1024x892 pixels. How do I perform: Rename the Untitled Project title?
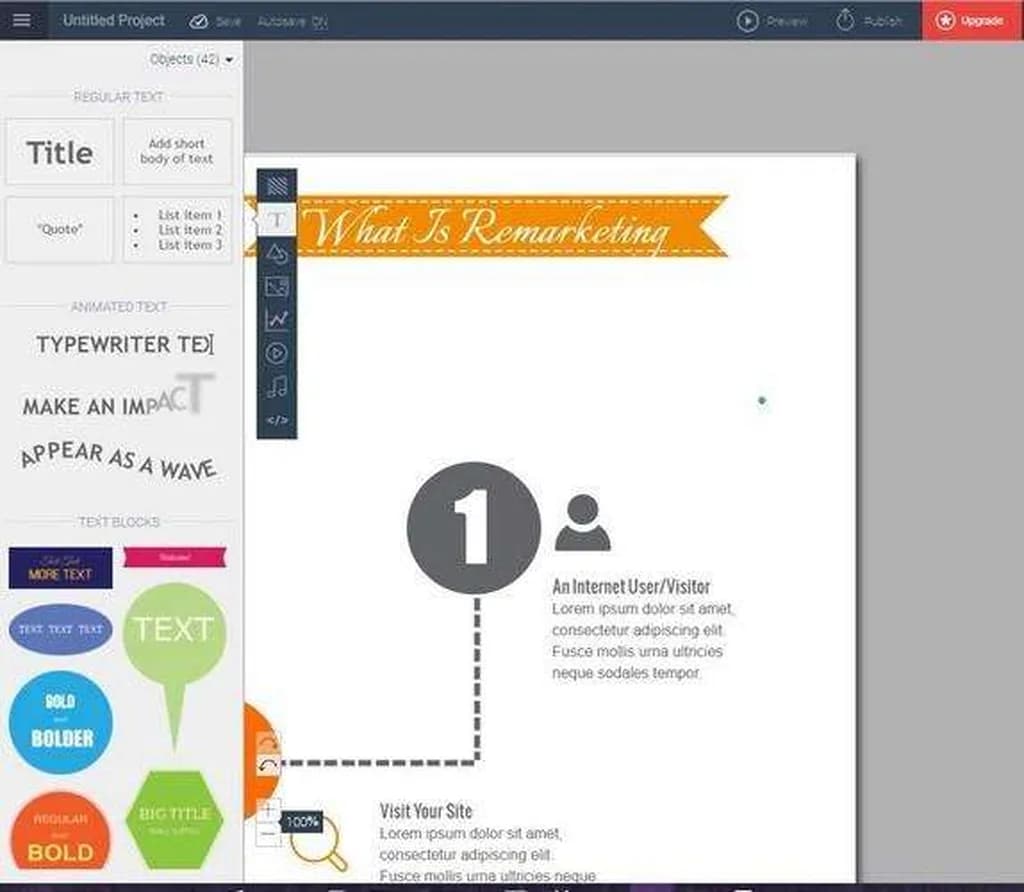(x=114, y=20)
